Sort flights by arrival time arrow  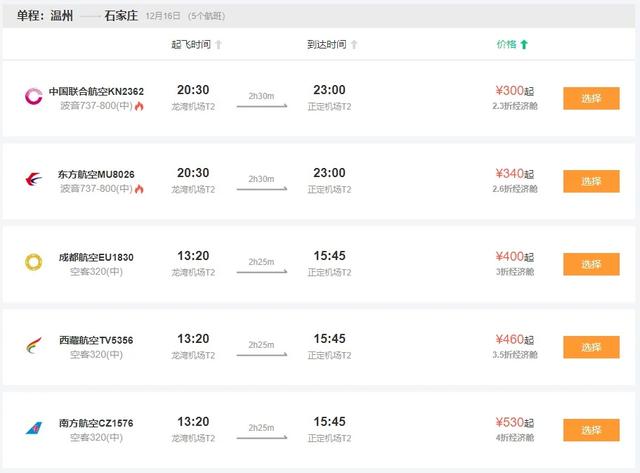[x=354, y=45]
